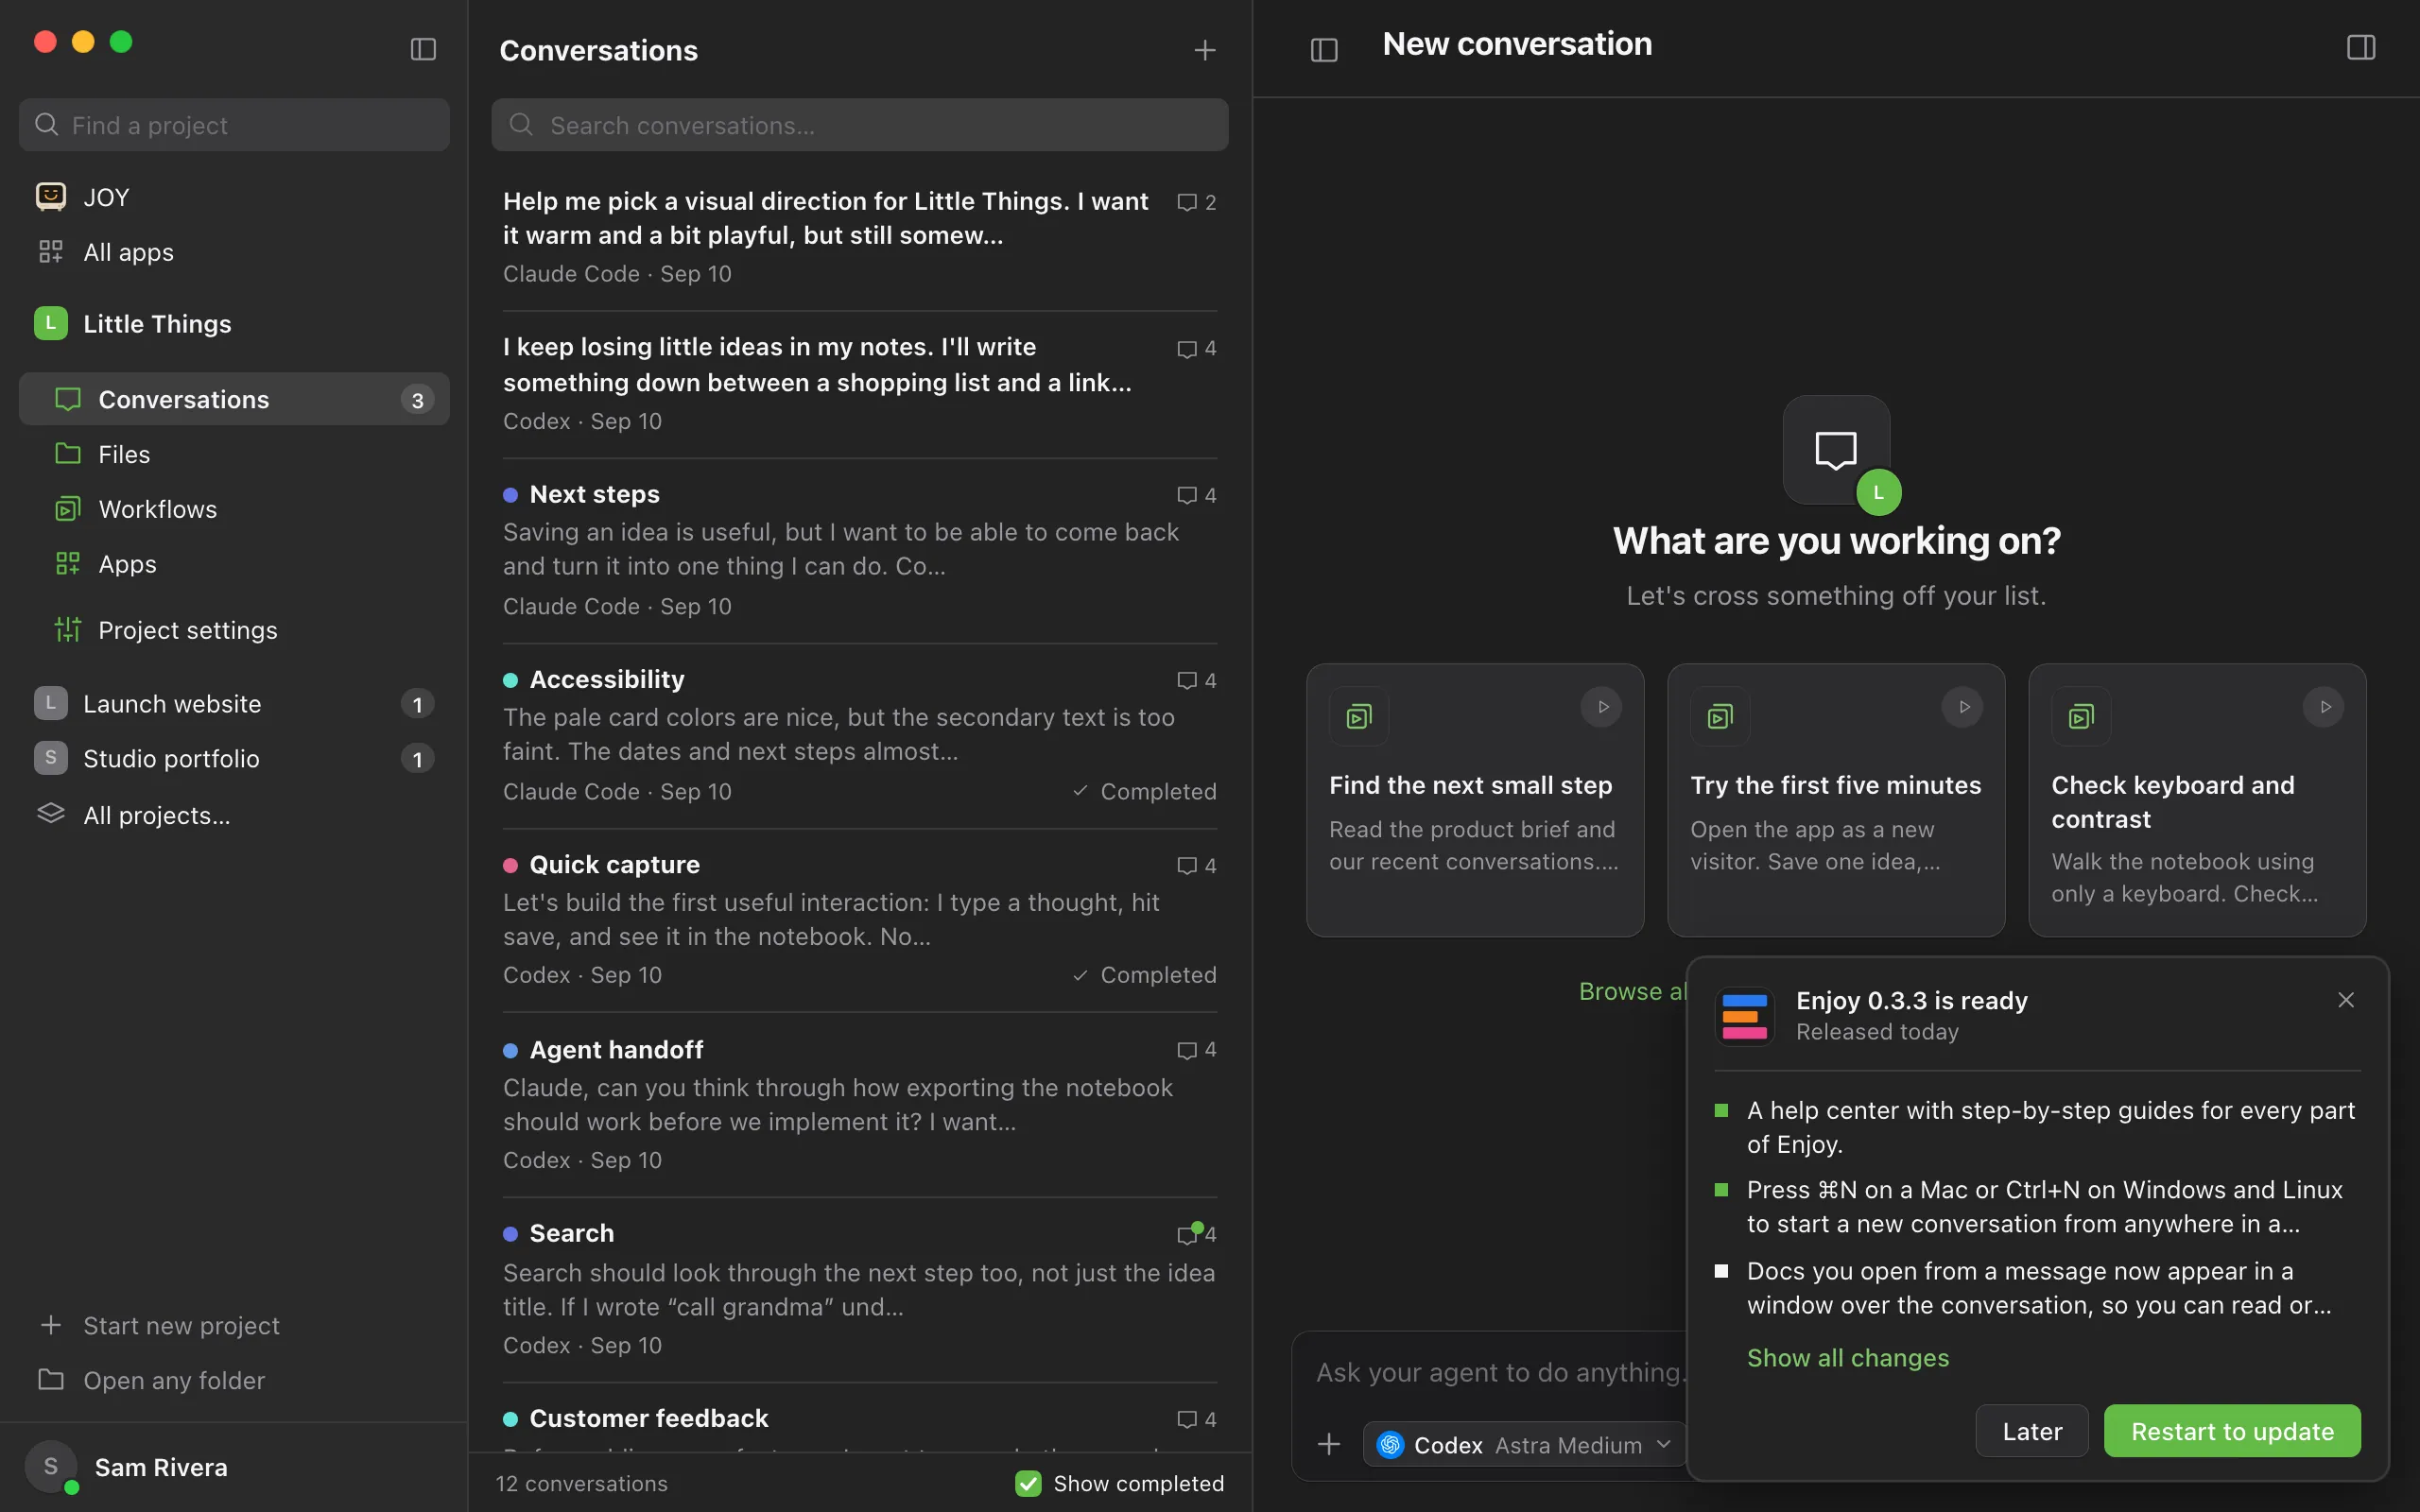The height and width of the screenshot is (1512, 2420).
Task: Open the losing little ideas conversation
Action: pyautogui.click(x=860, y=384)
